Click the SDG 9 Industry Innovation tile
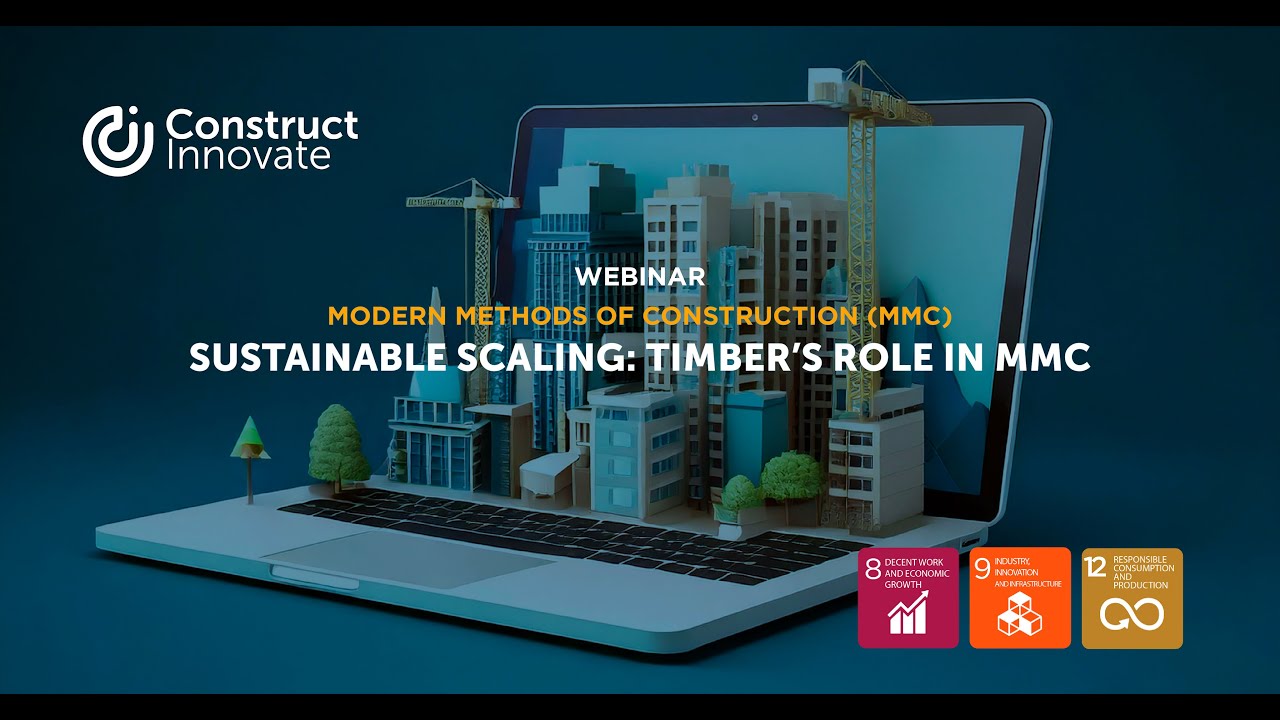The image size is (1280, 720). [1020, 598]
